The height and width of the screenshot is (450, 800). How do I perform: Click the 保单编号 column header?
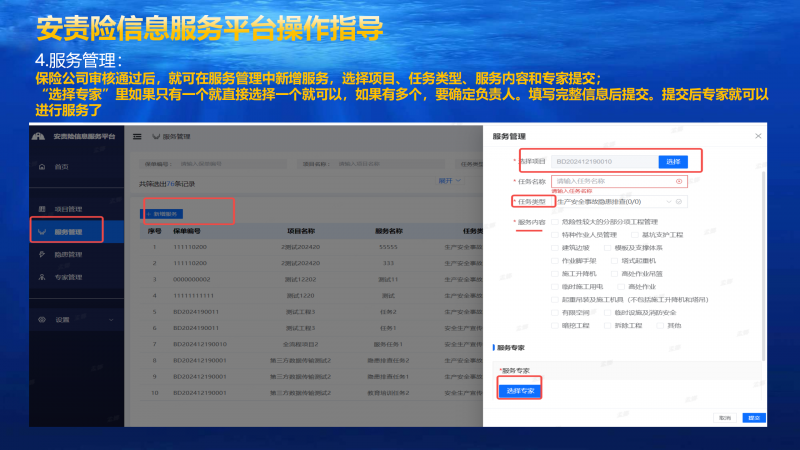click(x=187, y=231)
